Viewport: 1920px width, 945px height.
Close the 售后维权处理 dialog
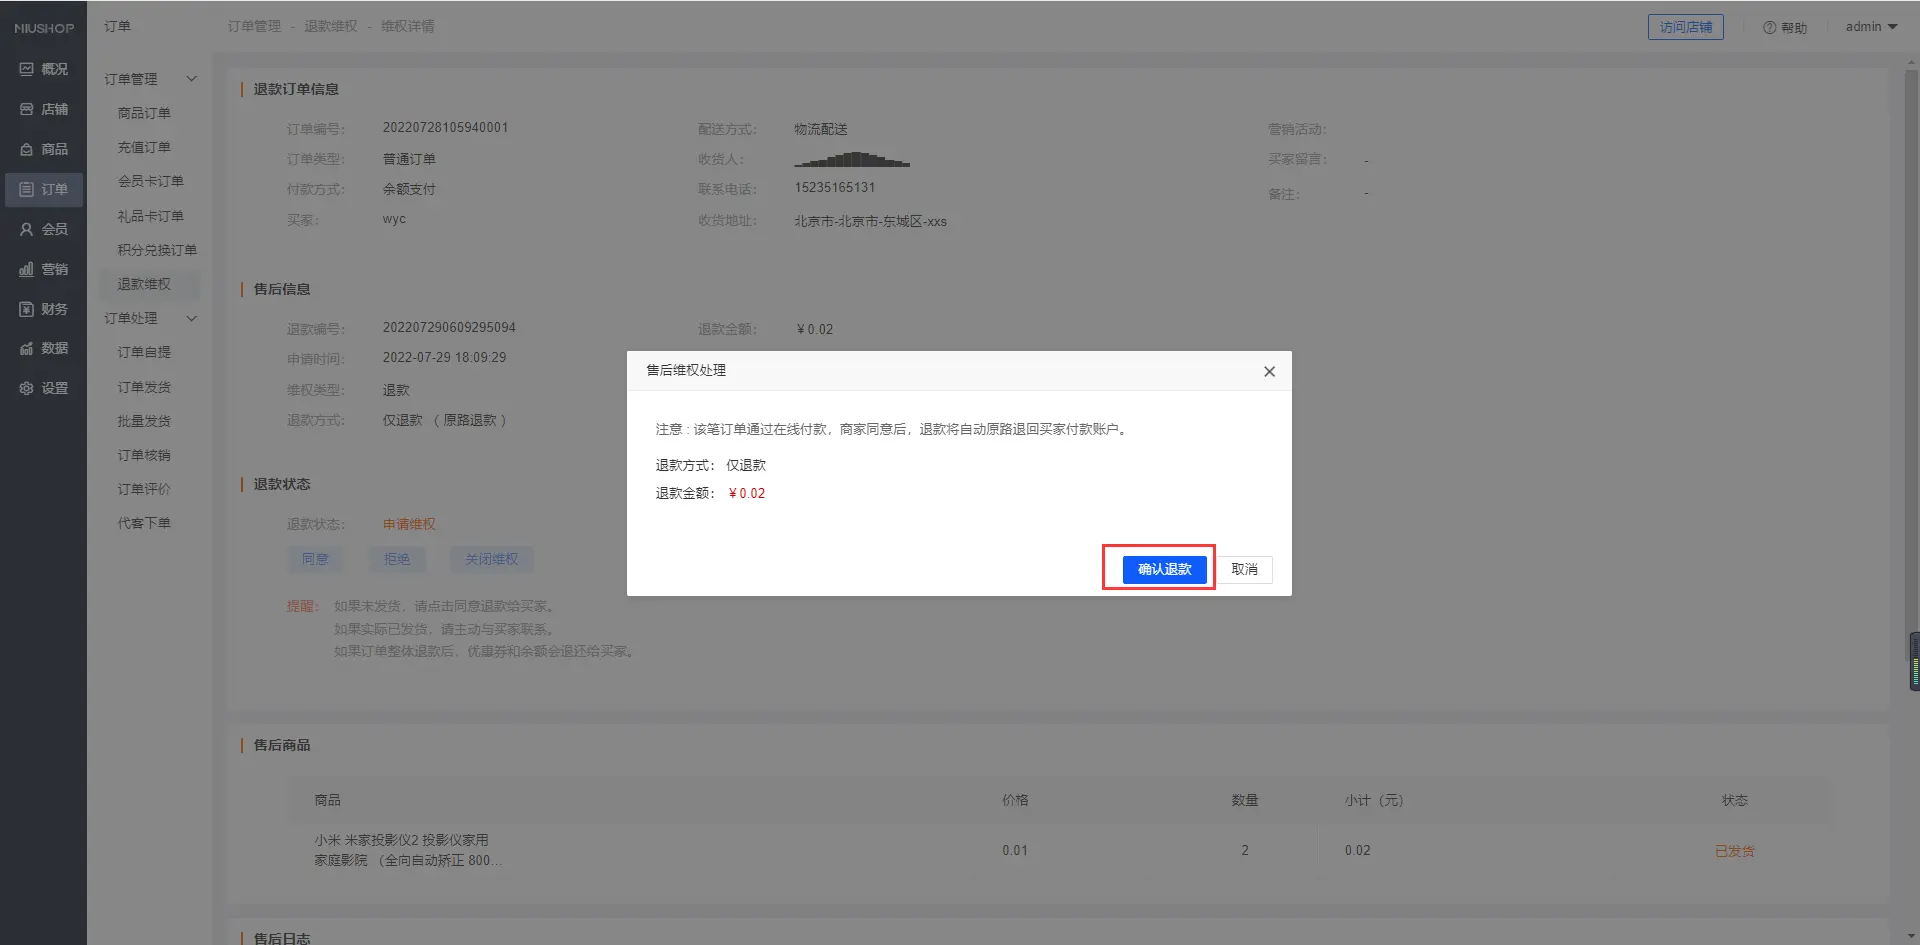[1269, 371]
